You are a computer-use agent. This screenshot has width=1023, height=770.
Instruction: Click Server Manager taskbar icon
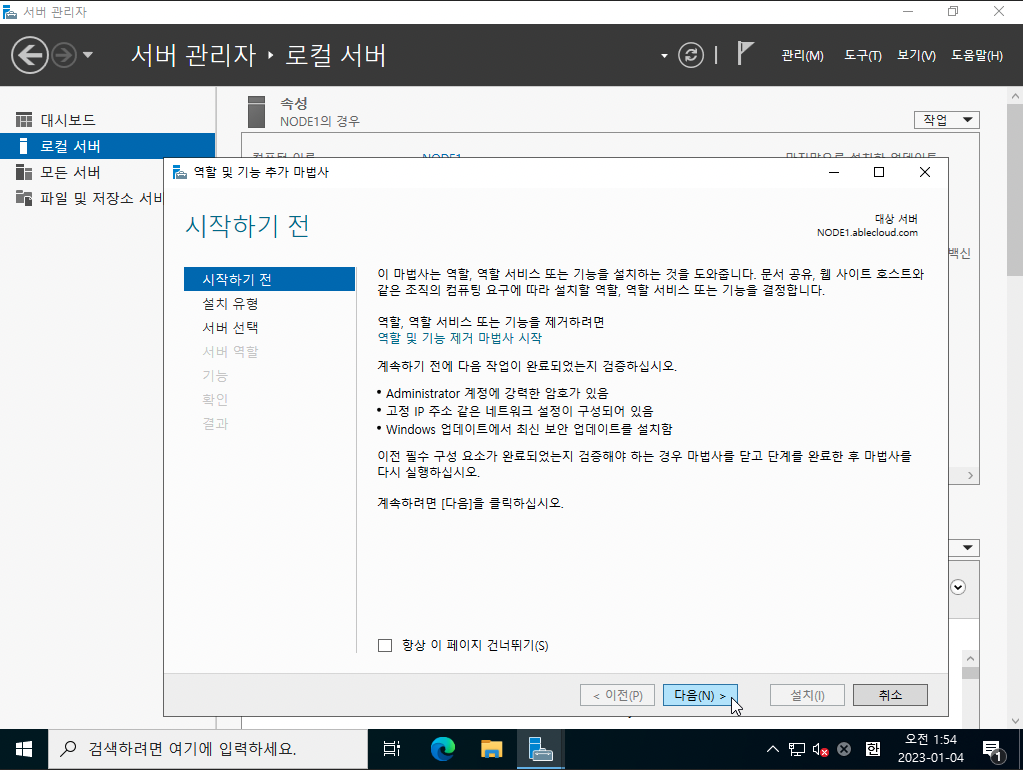coord(540,749)
